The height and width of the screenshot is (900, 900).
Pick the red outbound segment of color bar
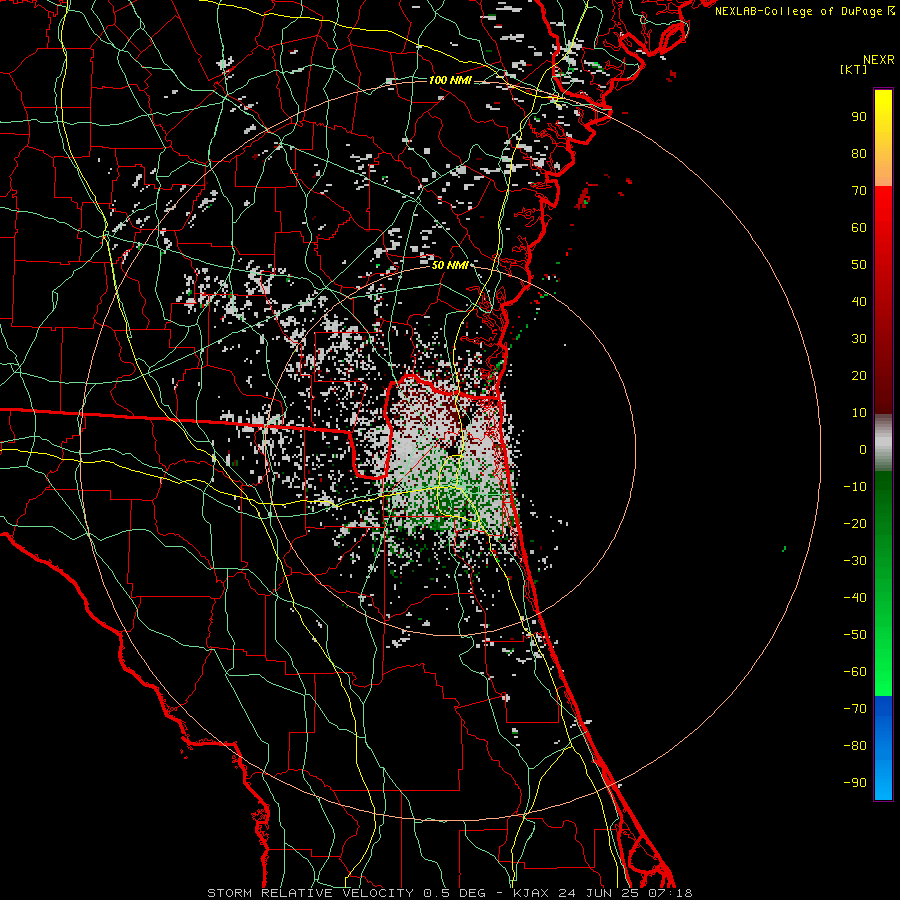point(883,300)
